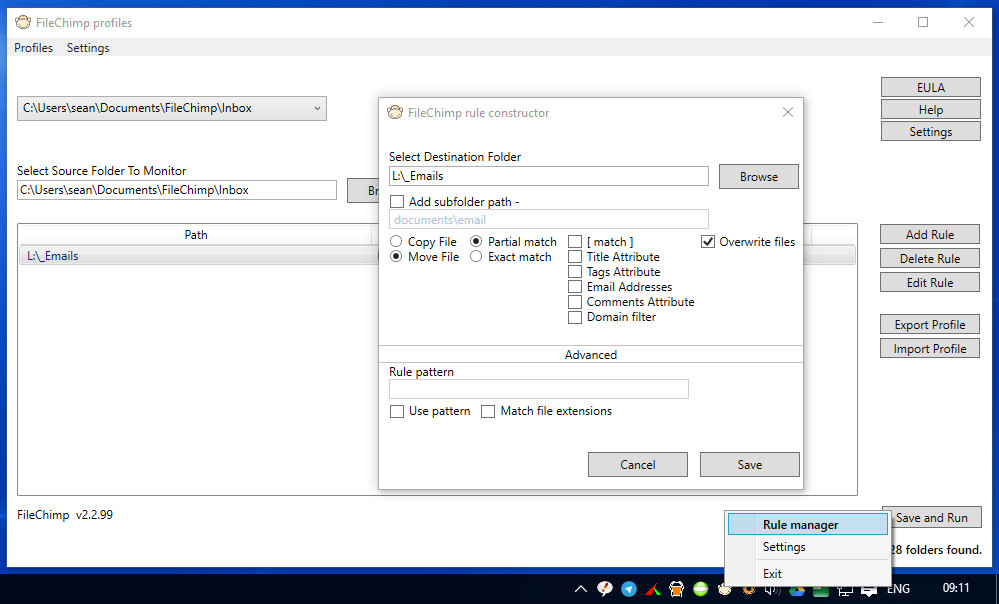Screen dimensions: 999x604
Task: Click the FileChimp v2.2.99 version label
Action: pyautogui.click(x=65, y=515)
